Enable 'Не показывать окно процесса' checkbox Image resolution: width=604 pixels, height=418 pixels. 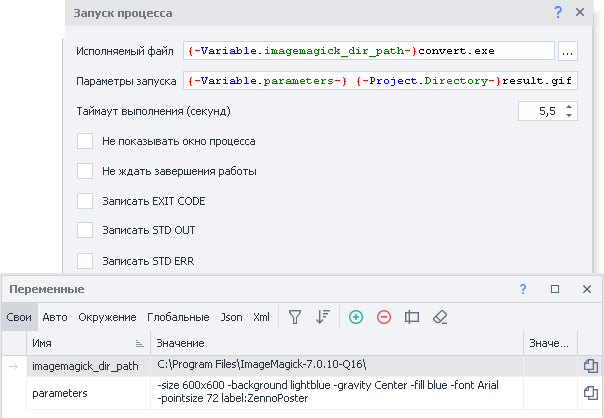point(85,142)
